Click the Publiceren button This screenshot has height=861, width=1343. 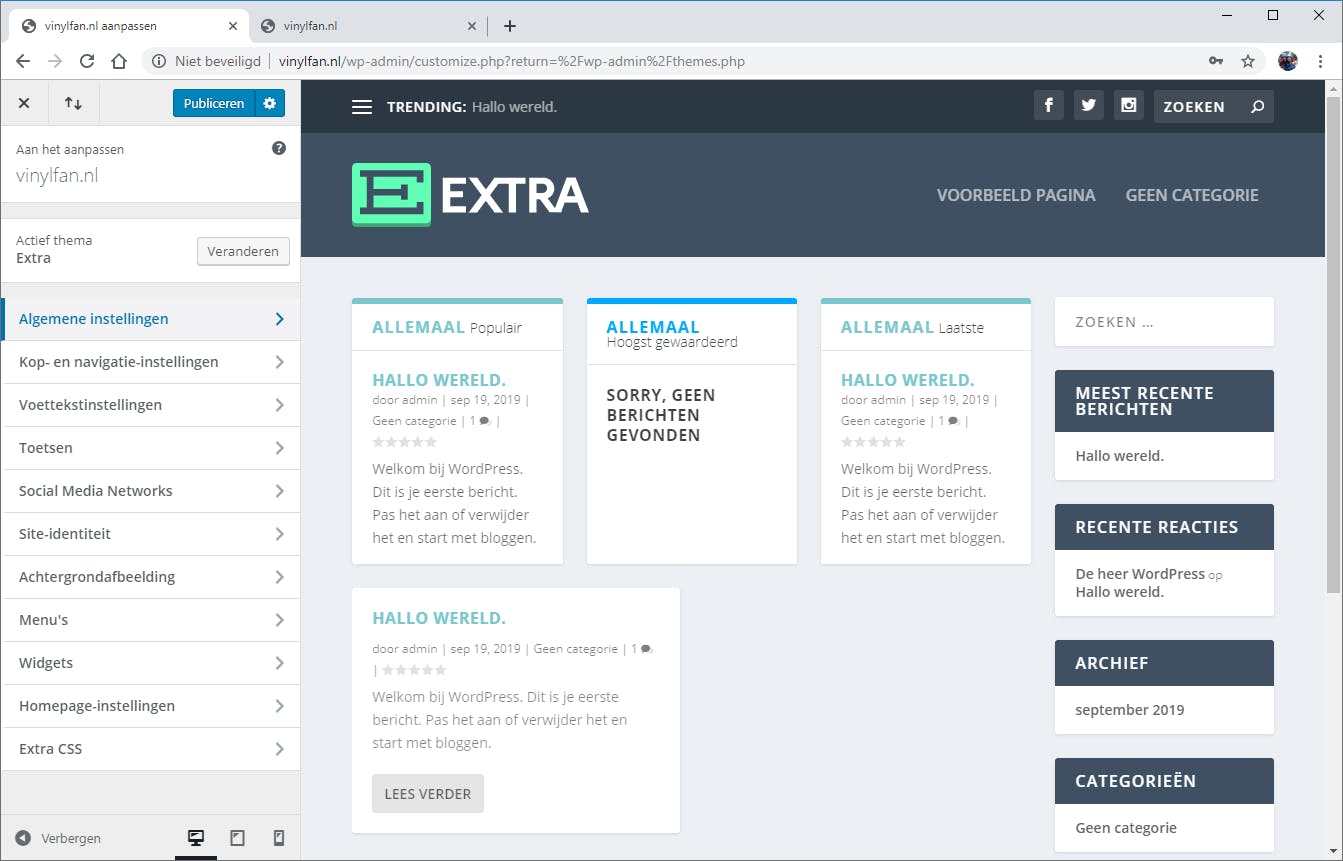(214, 103)
